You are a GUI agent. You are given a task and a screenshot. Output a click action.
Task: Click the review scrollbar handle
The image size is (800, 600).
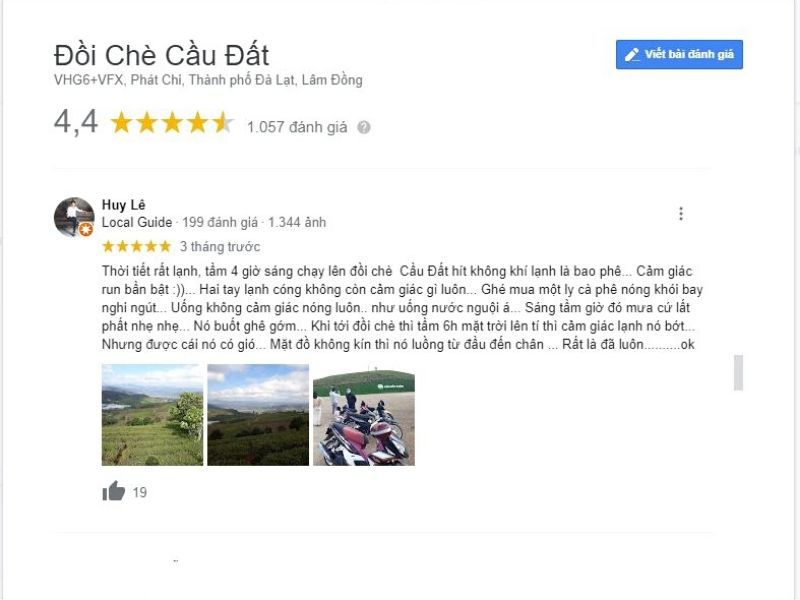(738, 372)
